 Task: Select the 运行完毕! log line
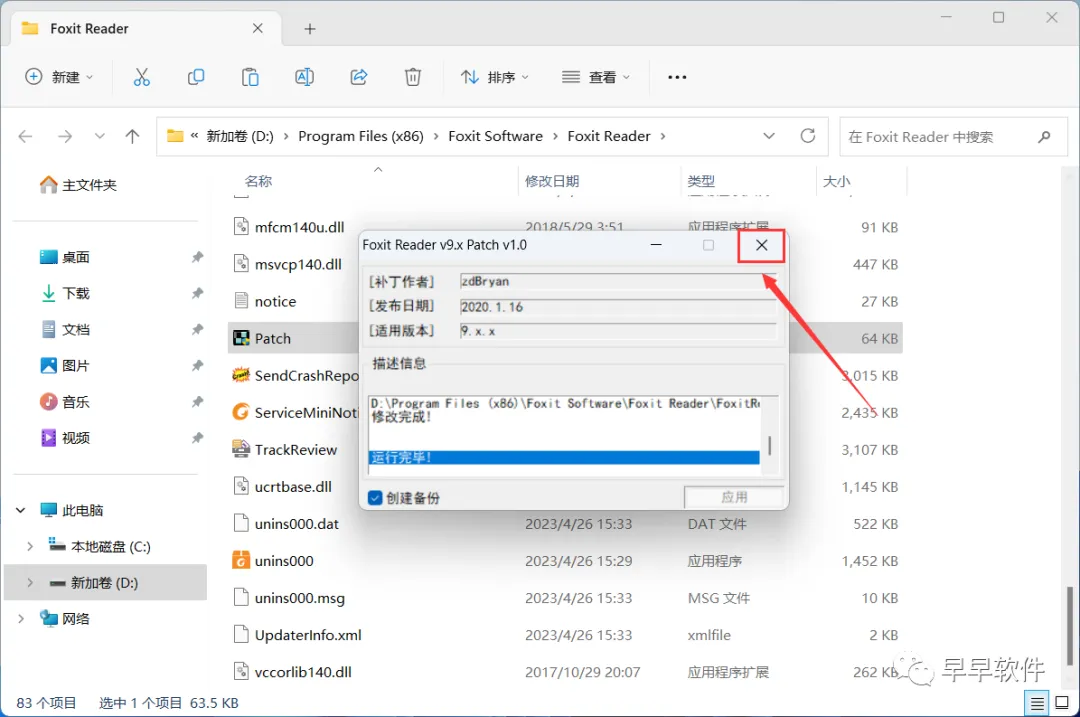point(563,457)
